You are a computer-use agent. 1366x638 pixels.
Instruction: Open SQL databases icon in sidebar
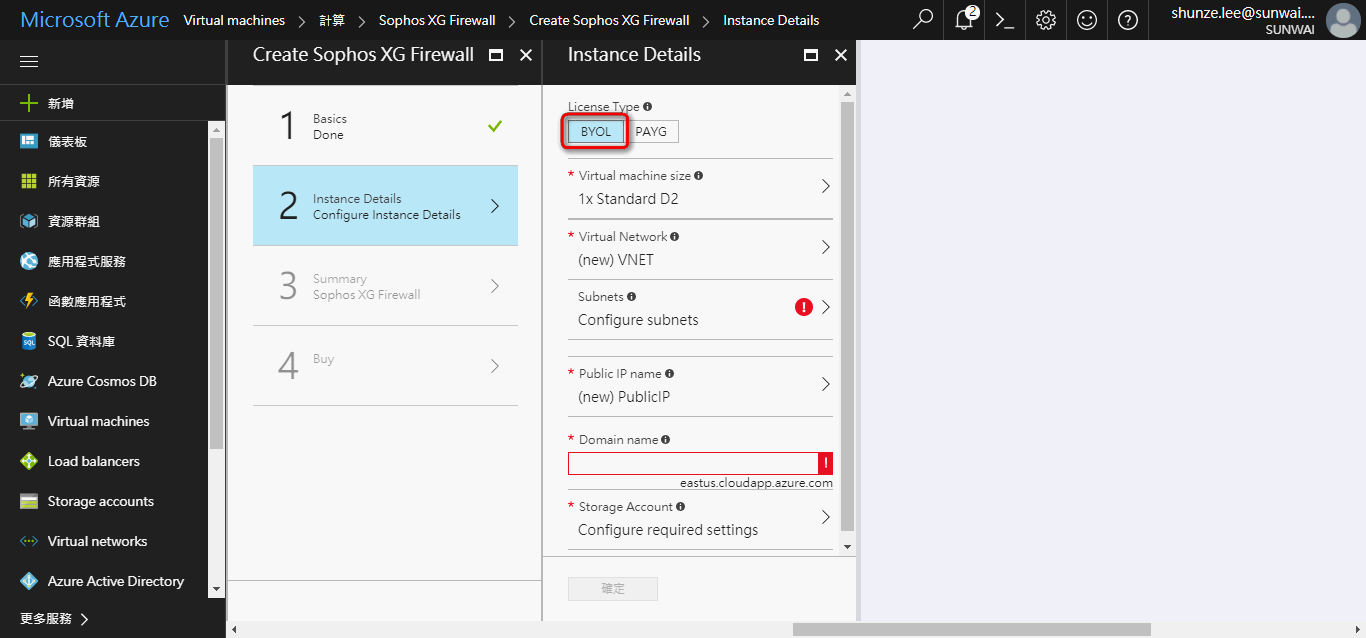pos(29,341)
